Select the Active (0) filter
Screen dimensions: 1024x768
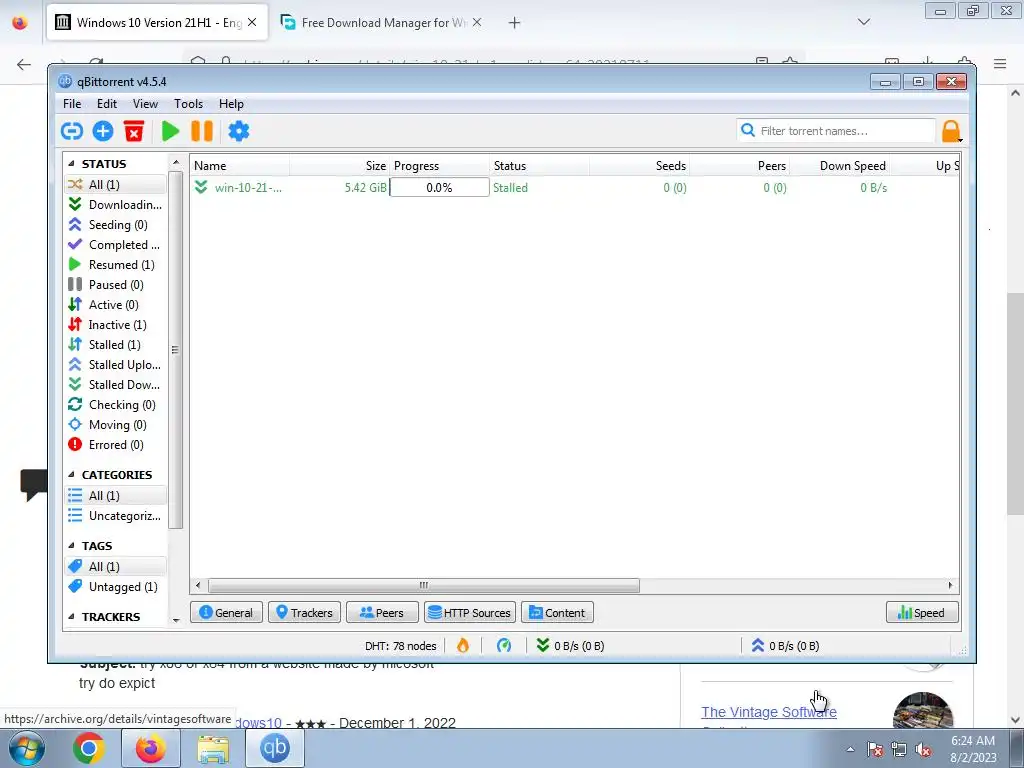tap(116, 305)
